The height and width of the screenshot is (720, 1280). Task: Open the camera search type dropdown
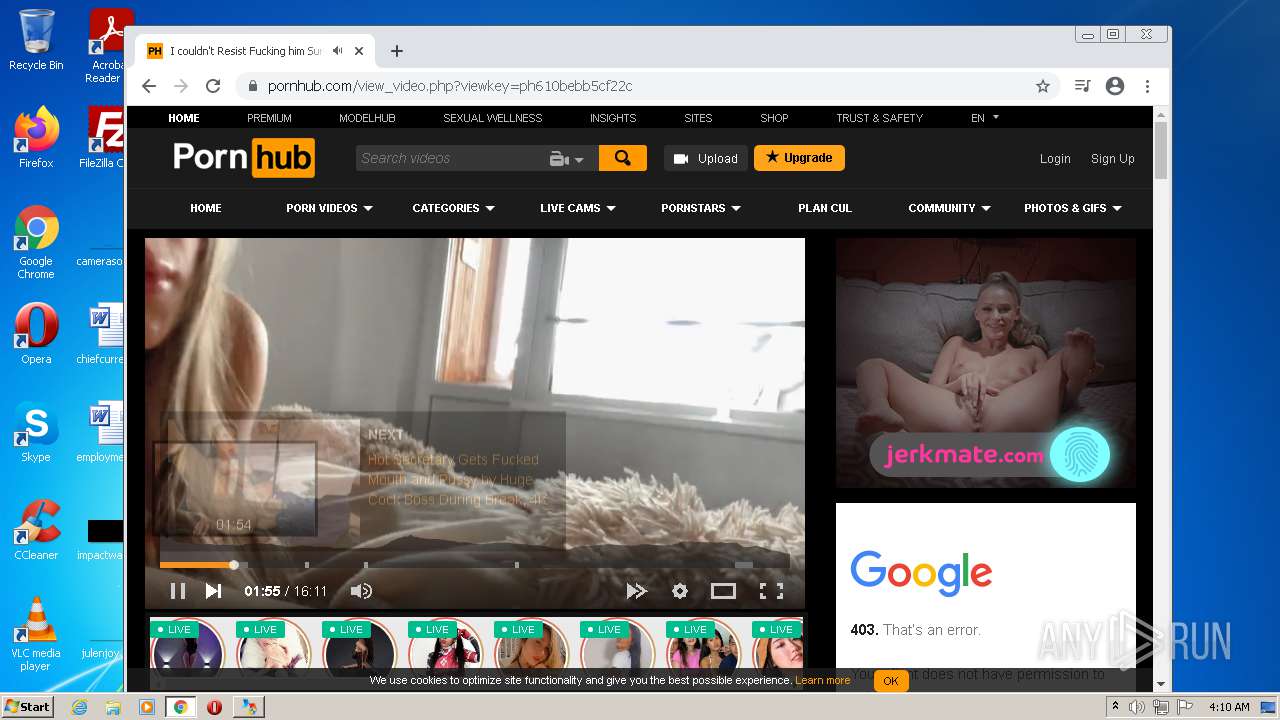[567, 159]
